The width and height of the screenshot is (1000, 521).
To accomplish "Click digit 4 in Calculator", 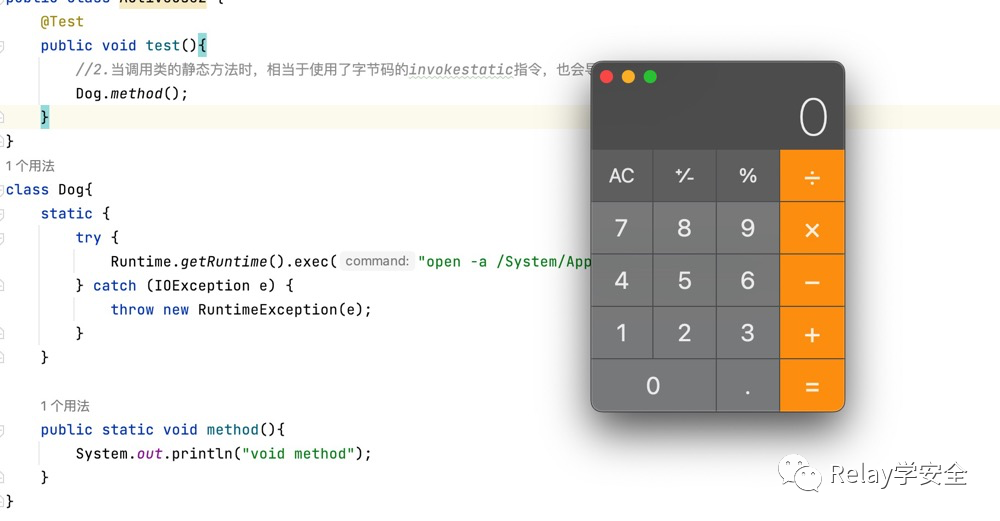I will 622,281.
